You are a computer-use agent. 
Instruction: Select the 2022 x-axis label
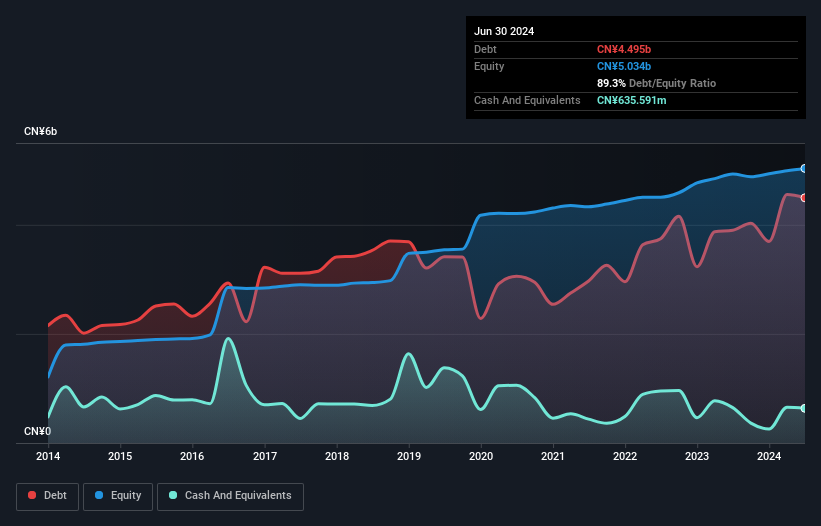(625, 456)
